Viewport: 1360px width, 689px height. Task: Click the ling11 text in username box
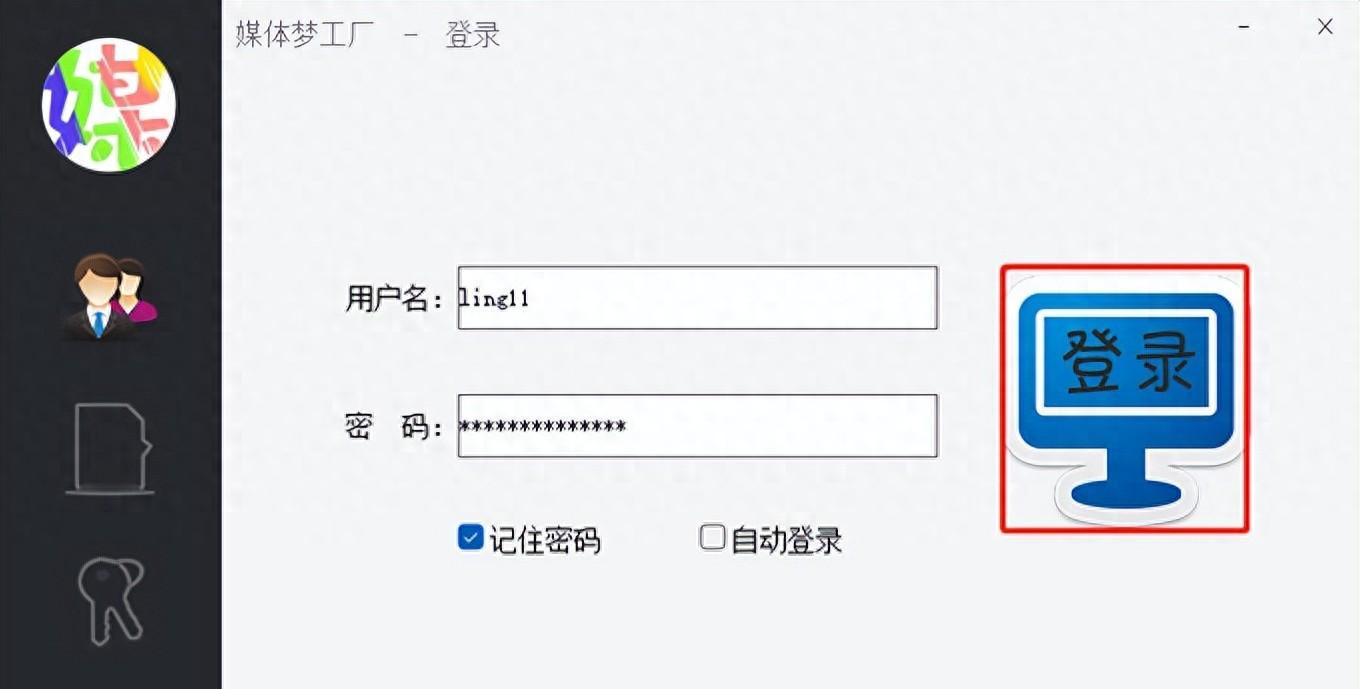pos(493,297)
